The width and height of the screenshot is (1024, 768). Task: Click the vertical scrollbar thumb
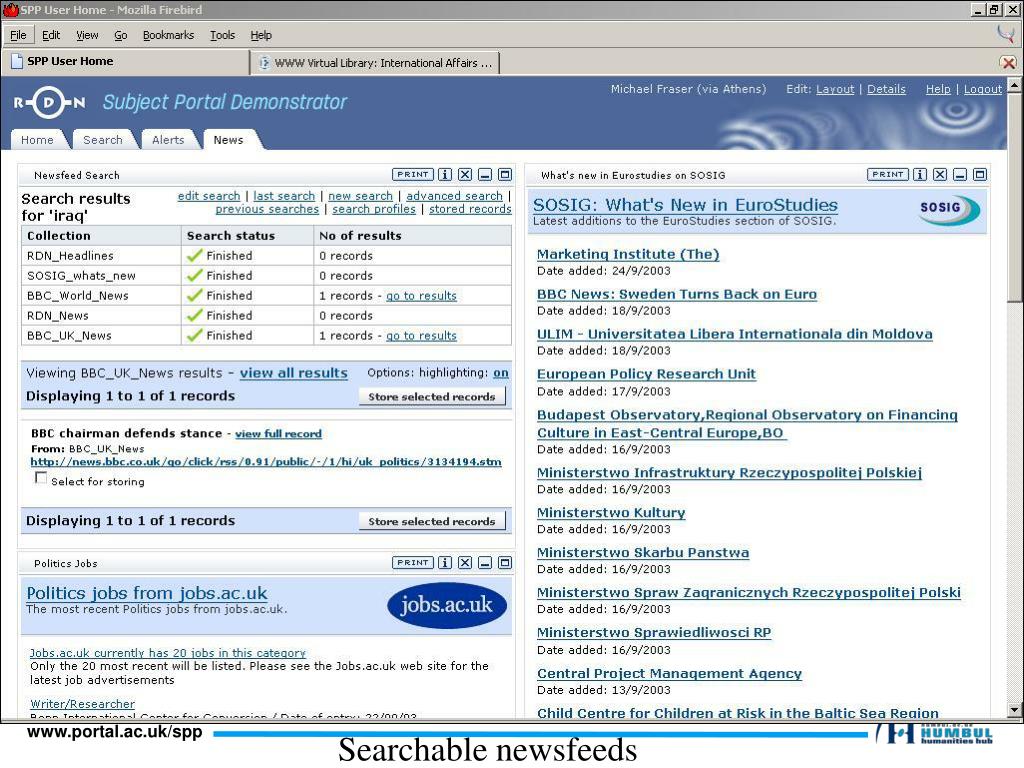pos(1014,196)
